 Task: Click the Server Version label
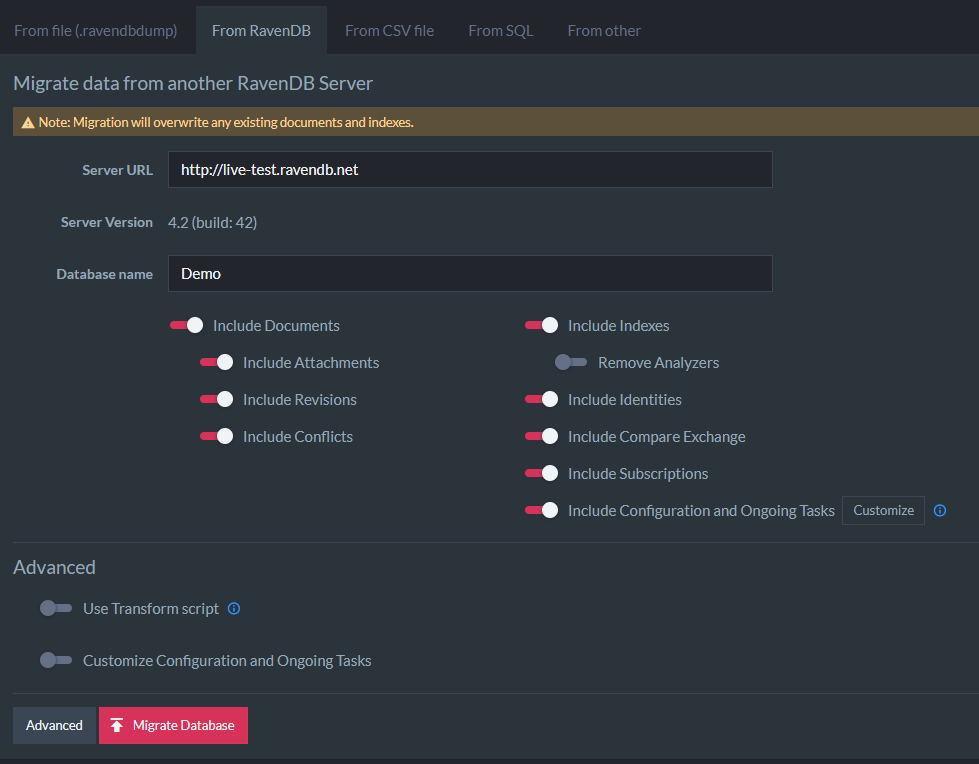[x=107, y=222]
